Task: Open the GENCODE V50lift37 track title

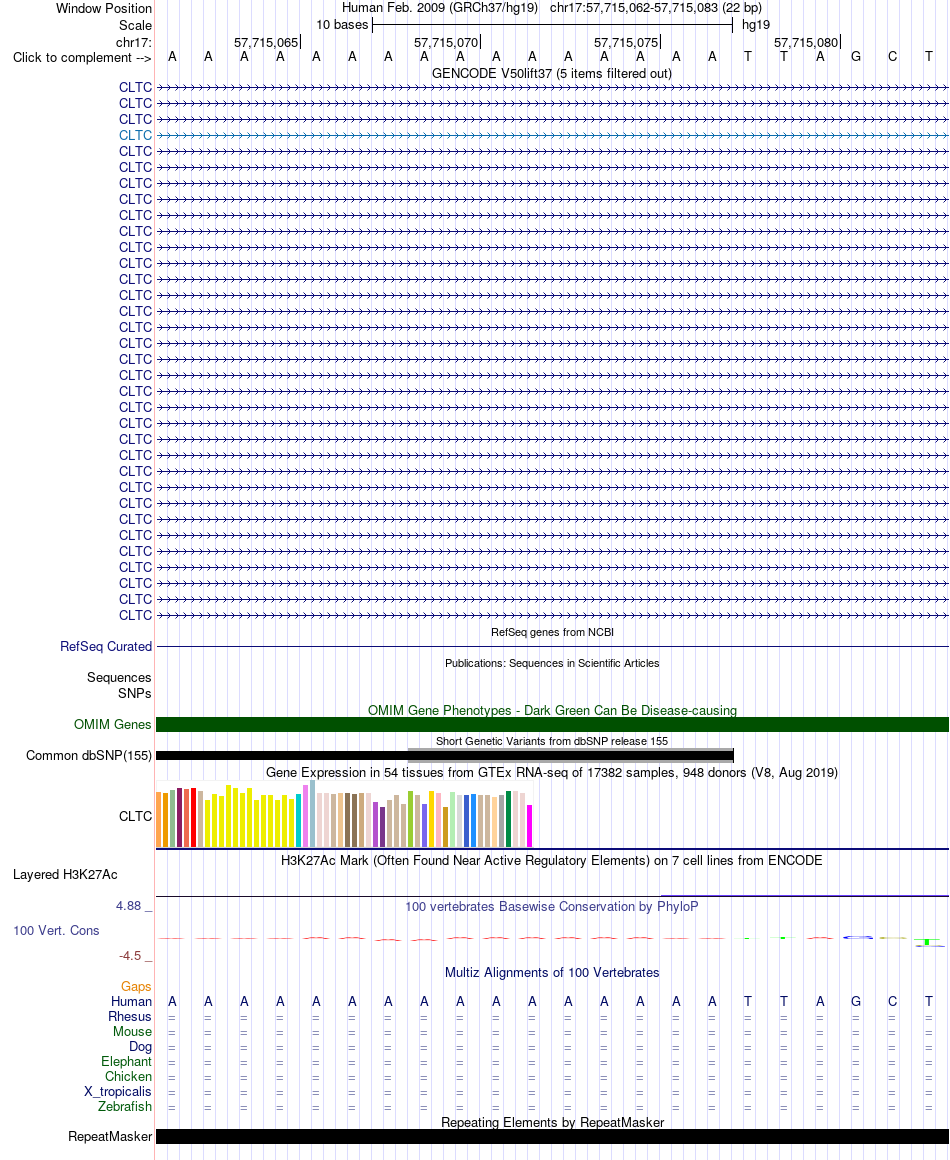Action: point(552,73)
